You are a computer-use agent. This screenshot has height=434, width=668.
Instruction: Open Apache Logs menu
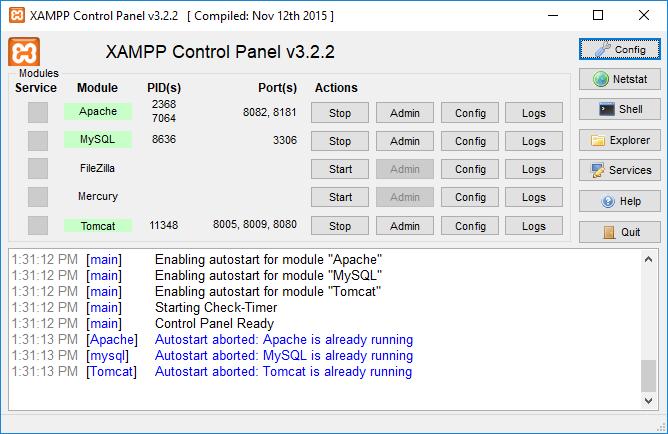click(534, 113)
